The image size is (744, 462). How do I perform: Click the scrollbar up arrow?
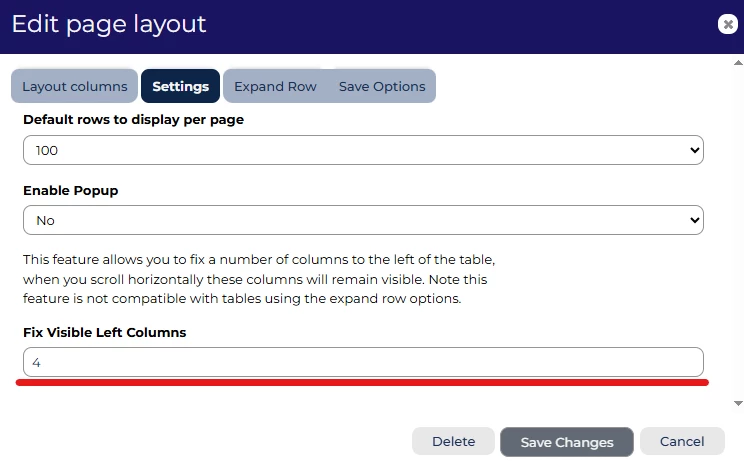[x=738, y=62]
